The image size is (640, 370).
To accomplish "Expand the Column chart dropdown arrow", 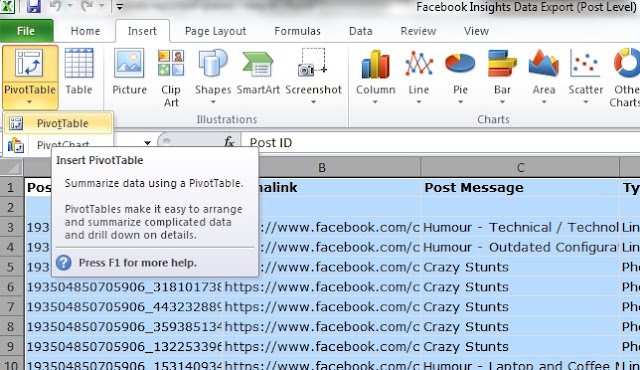I will pos(375,102).
